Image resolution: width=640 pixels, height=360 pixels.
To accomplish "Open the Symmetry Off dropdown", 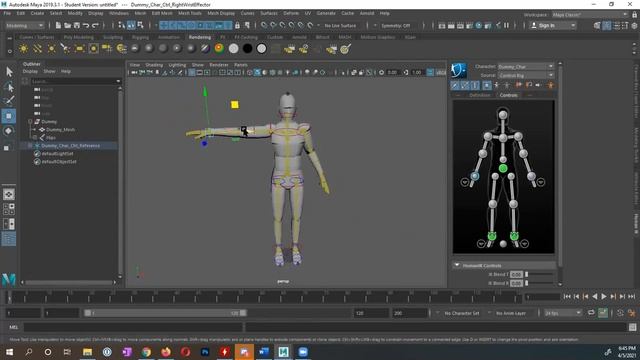I will [395, 25].
